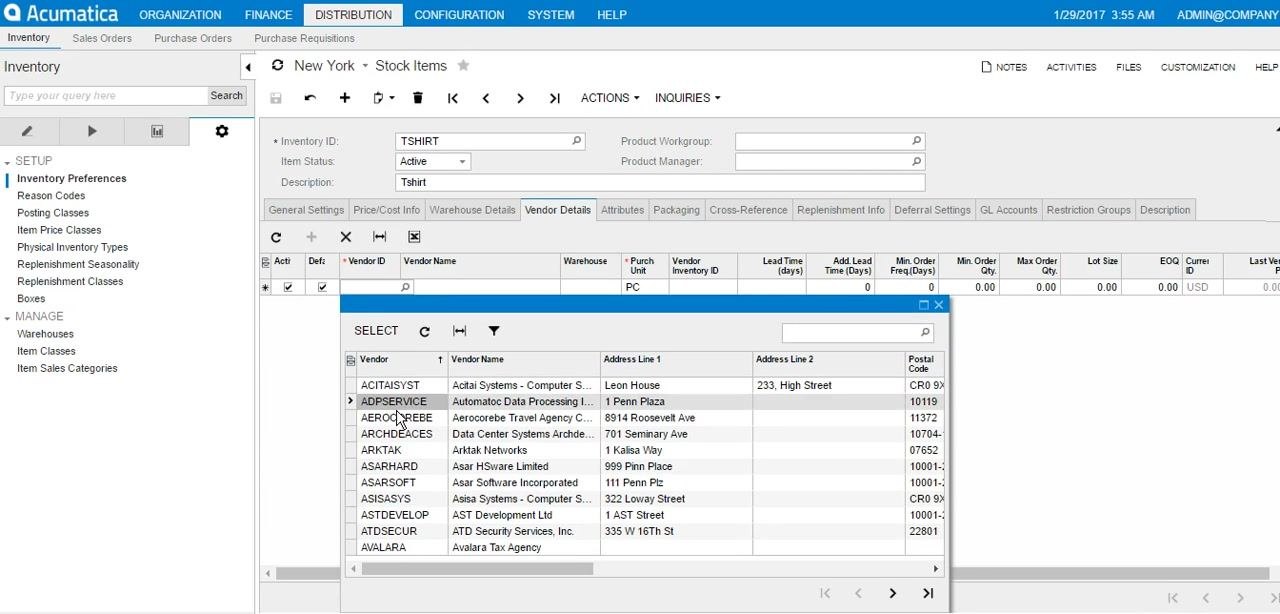Click the Save disk icon in toolbar
This screenshot has width=1280, height=614.
(276, 98)
